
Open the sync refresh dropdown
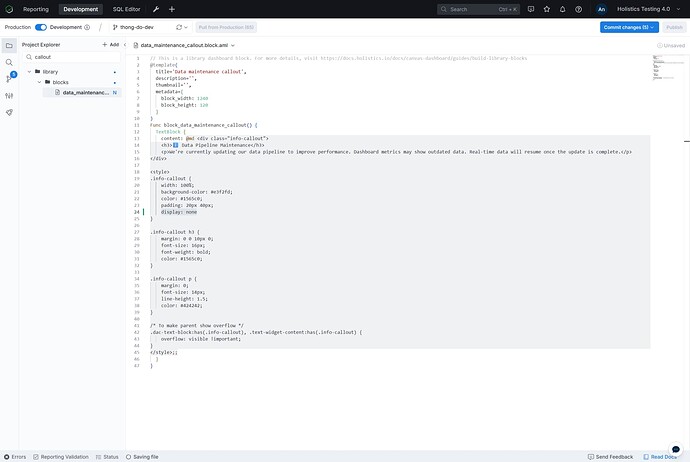click(182, 27)
